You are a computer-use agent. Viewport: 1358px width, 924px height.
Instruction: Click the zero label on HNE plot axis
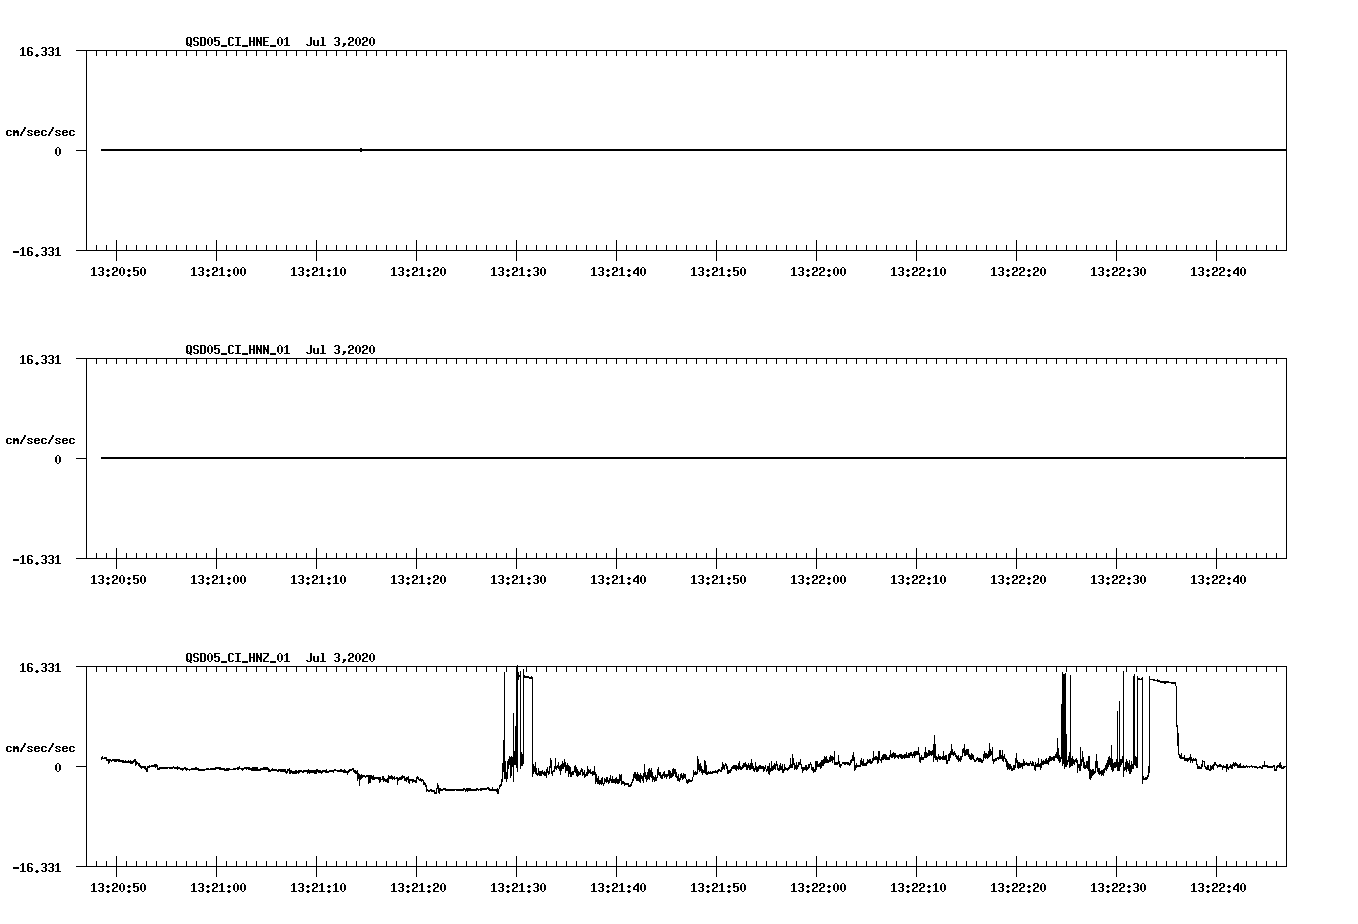pyautogui.click(x=58, y=152)
